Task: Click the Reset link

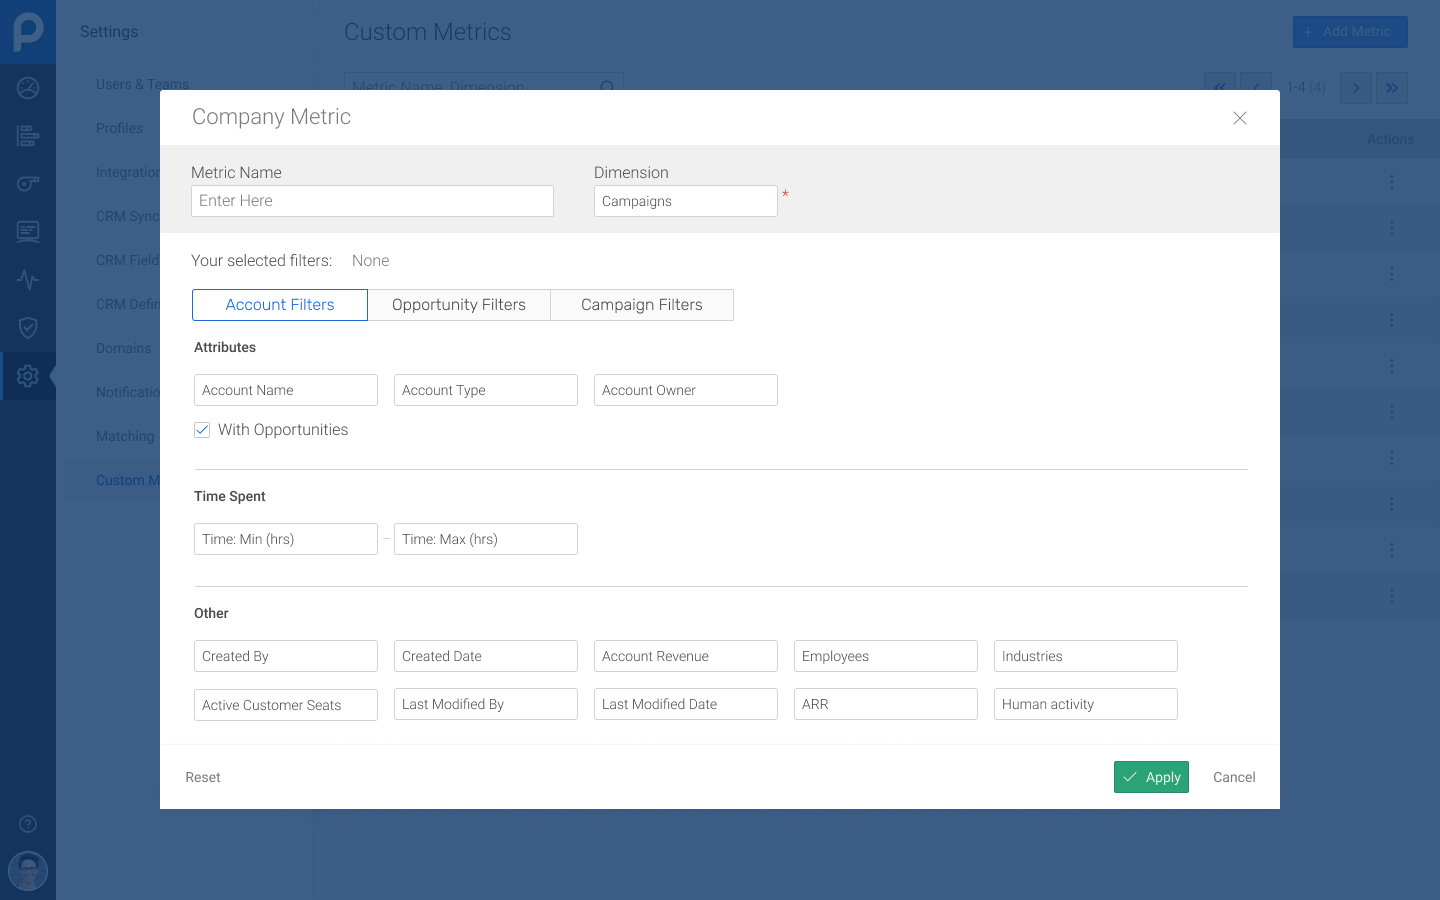Action: pos(203,777)
